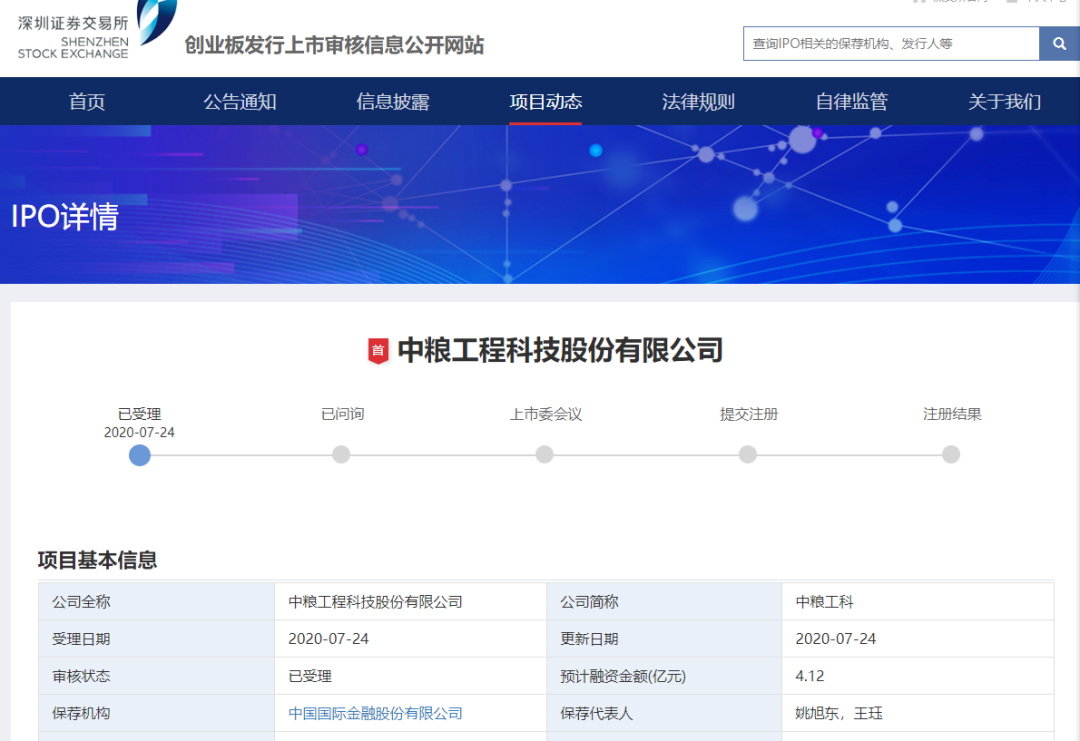Click the 上市委会议 stage label text
The height and width of the screenshot is (741, 1080).
pyautogui.click(x=546, y=414)
